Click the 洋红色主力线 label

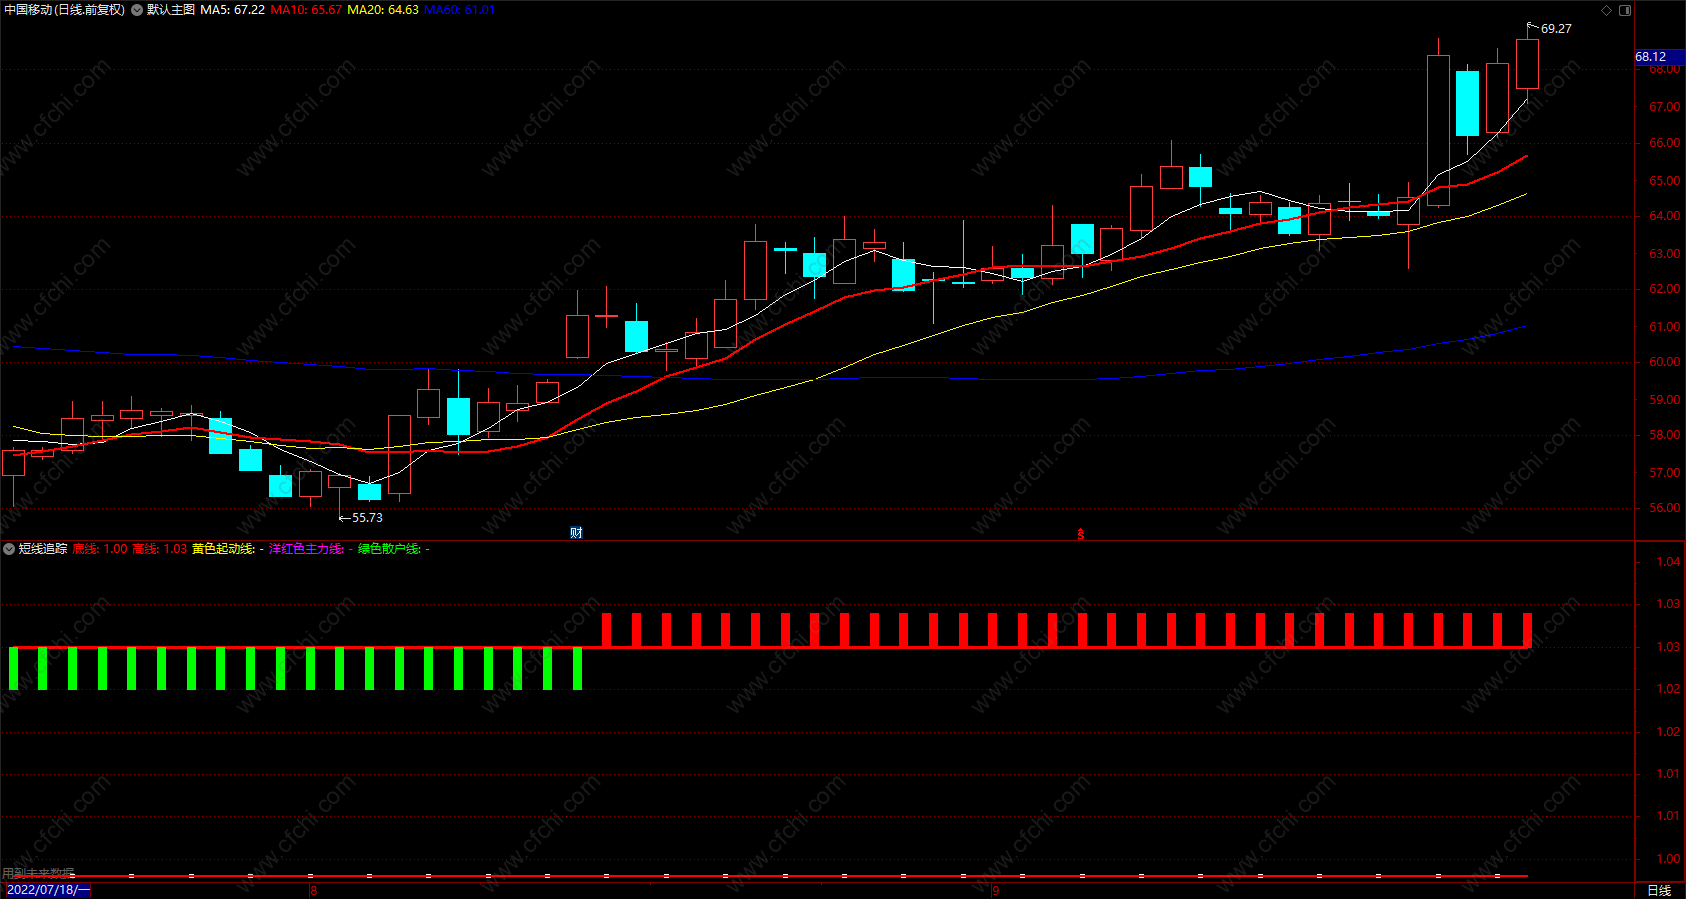(306, 549)
